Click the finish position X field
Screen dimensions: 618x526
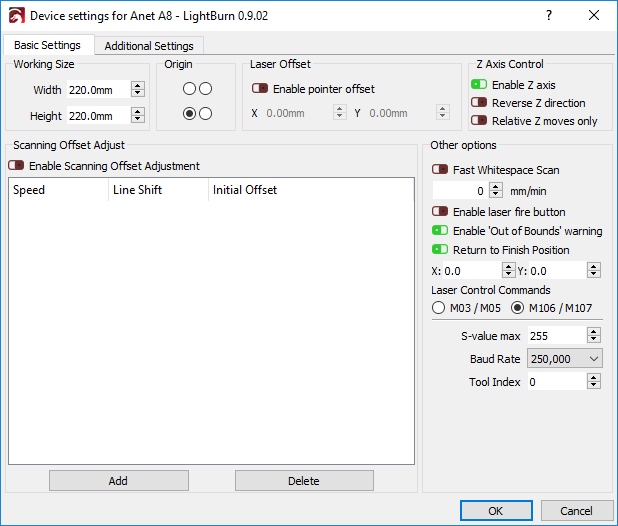point(472,271)
